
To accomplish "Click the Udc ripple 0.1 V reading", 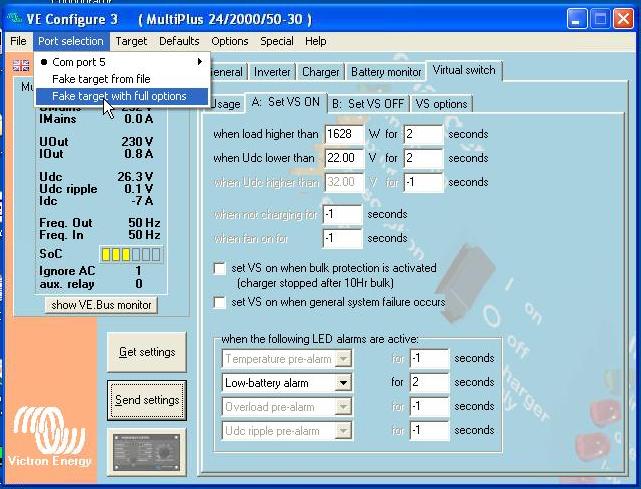I will pyautogui.click(x=139, y=188).
